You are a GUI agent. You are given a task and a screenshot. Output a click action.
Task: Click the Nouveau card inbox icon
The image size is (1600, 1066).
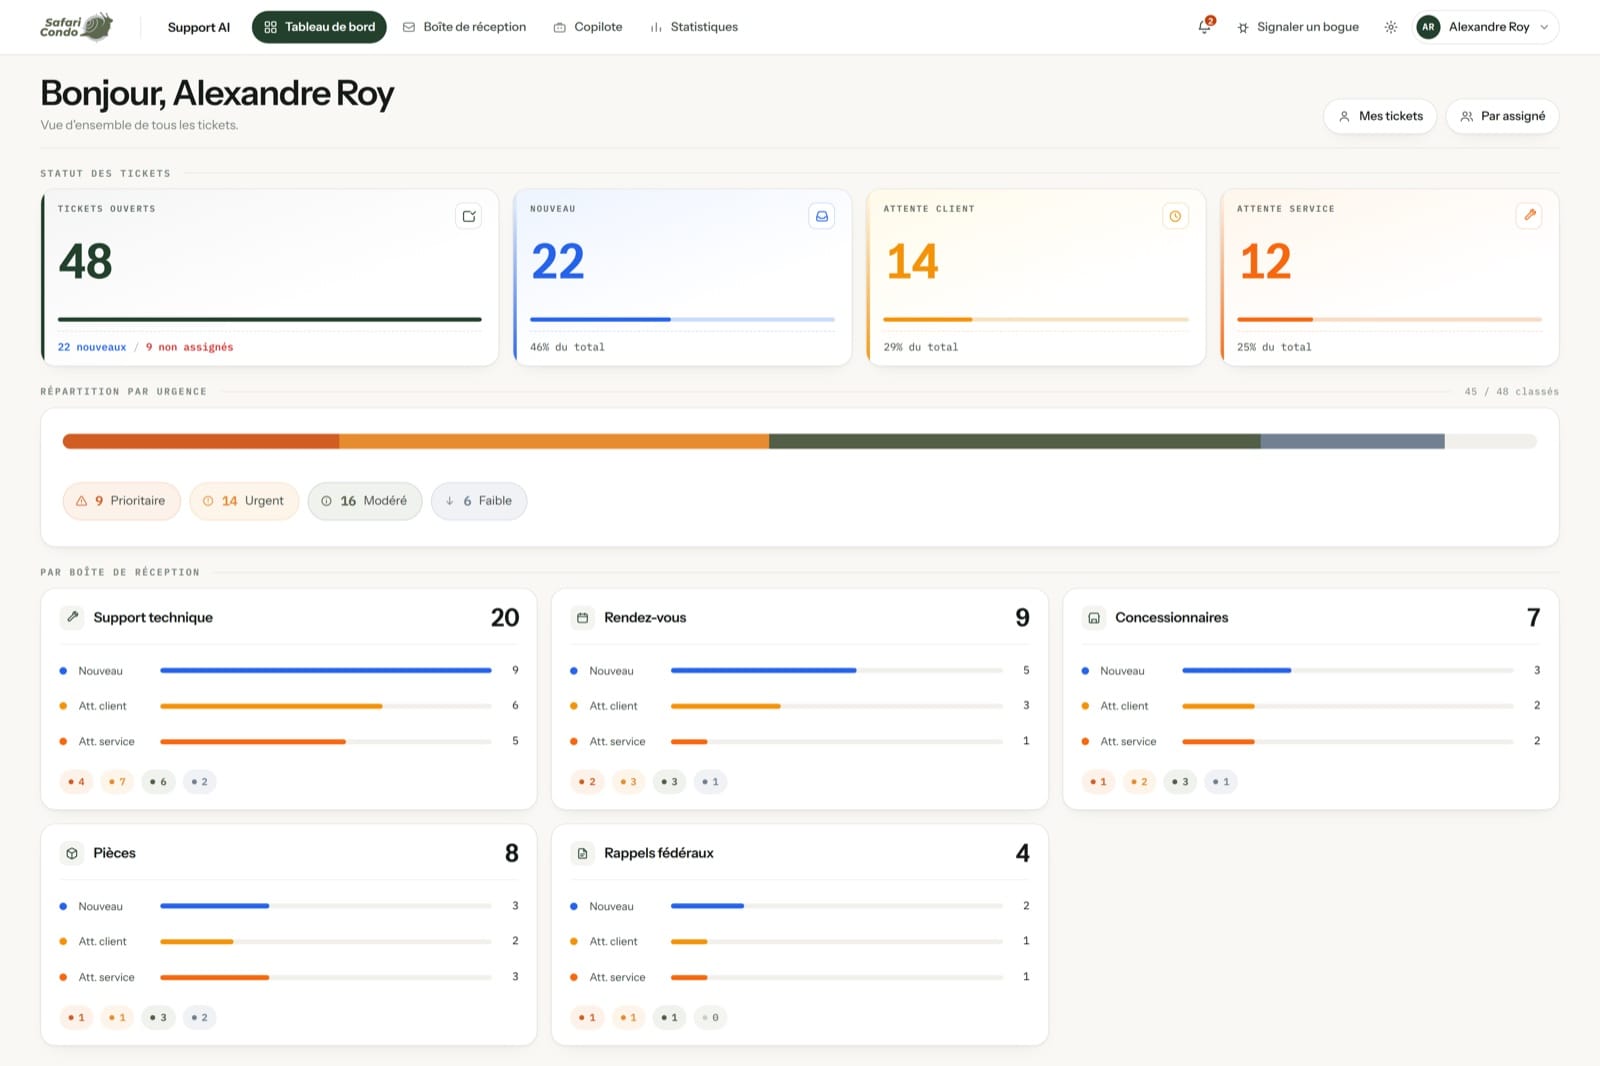pyautogui.click(x=822, y=216)
